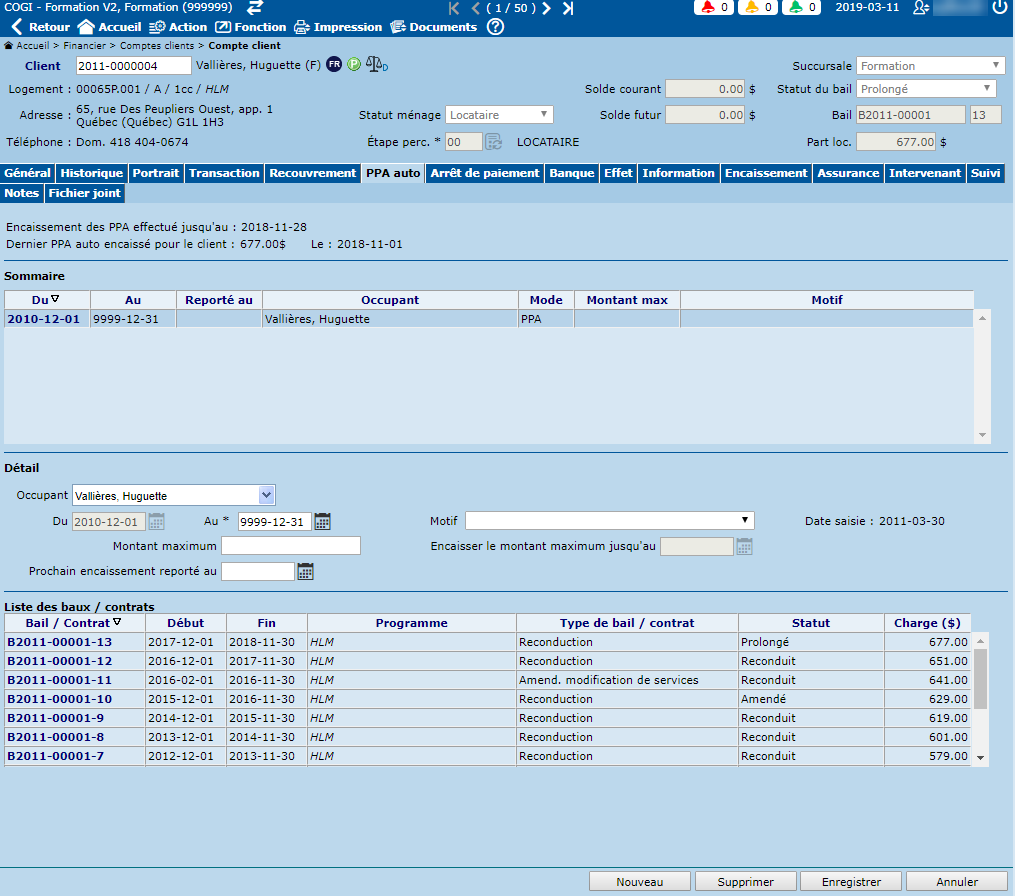Expand the Motif dropdown
Viewport: 1015px width, 896px height.
pyautogui.click(x=745, y=520)
